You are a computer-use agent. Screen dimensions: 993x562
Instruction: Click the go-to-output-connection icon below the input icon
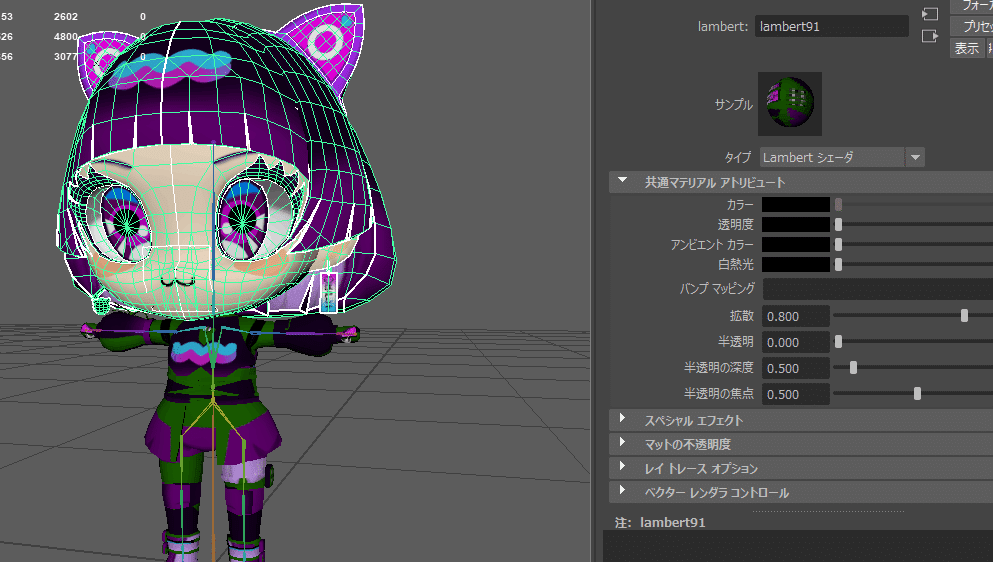pos(930,36)
